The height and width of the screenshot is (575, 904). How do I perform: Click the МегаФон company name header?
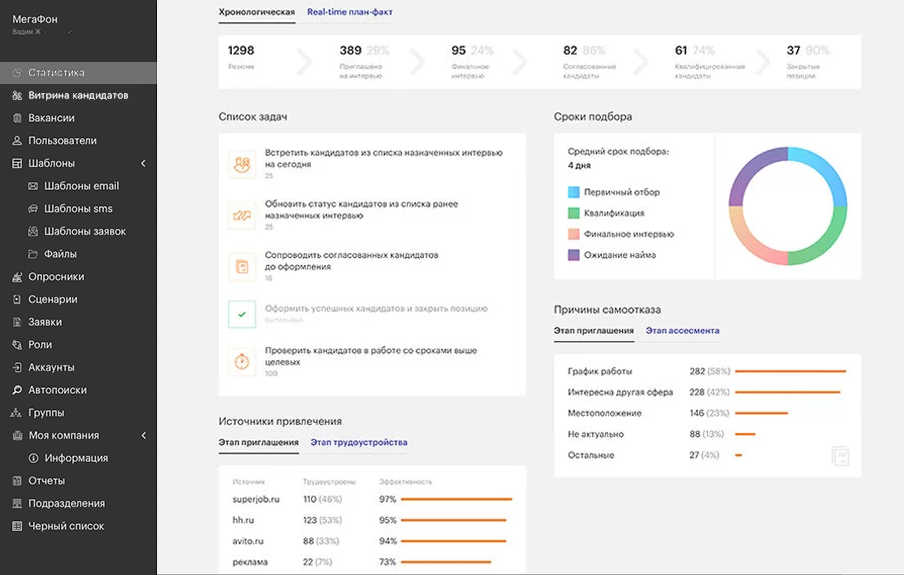pos(35,19)
